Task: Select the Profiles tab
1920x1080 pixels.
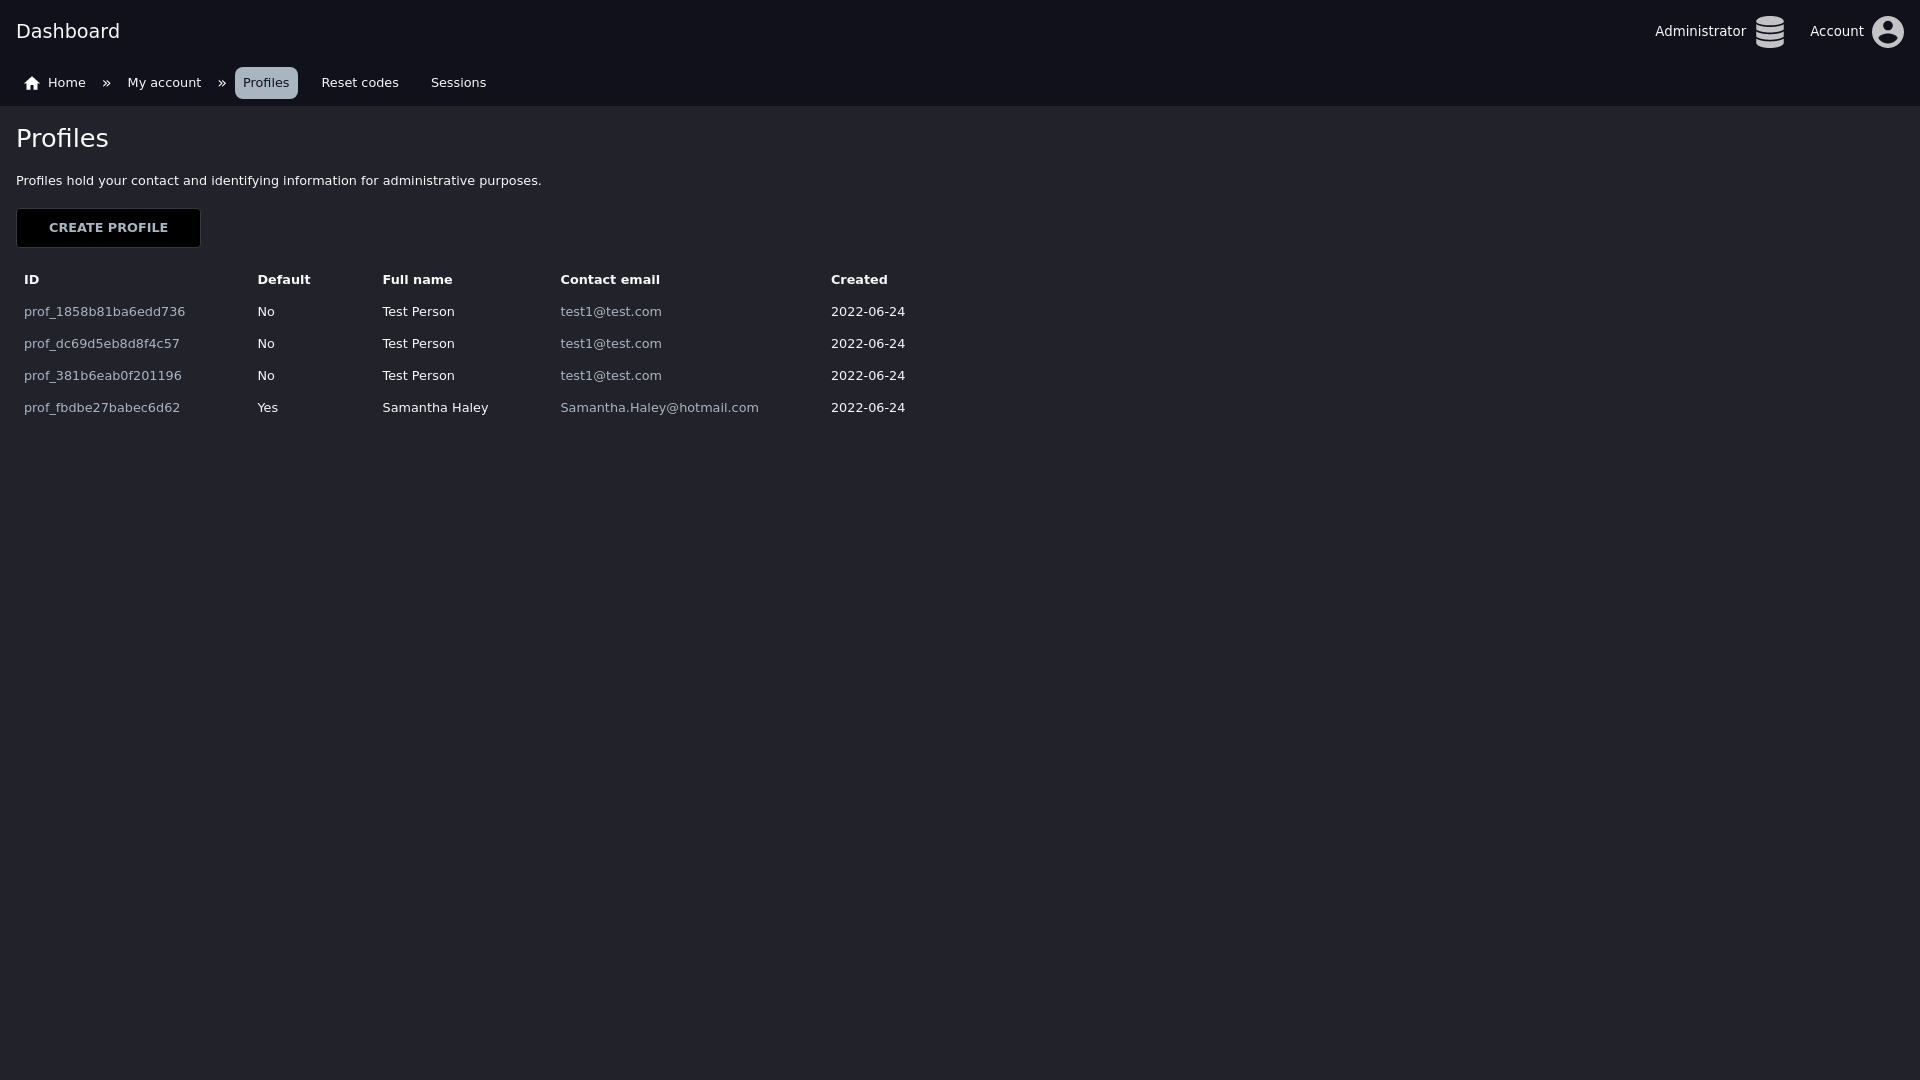Action: pyautogui.click(x=266, y=83)
